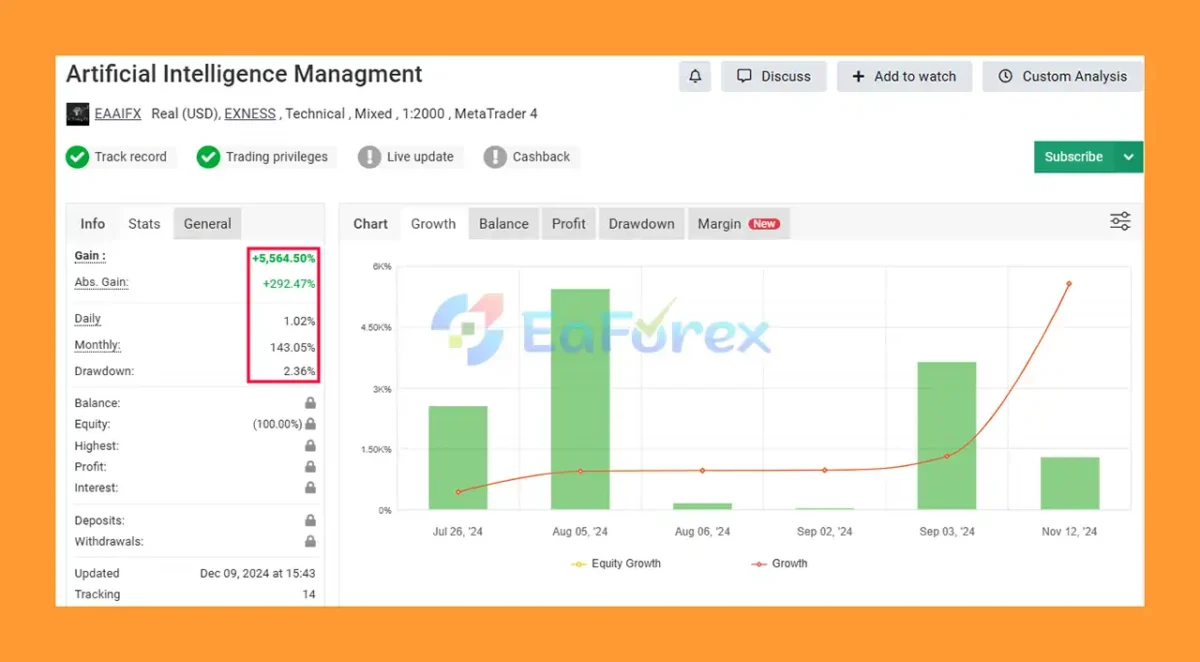
Task: Click the EAAIFX avatar thumbnail
Action: pyautogui.click(x=77, y=114)
